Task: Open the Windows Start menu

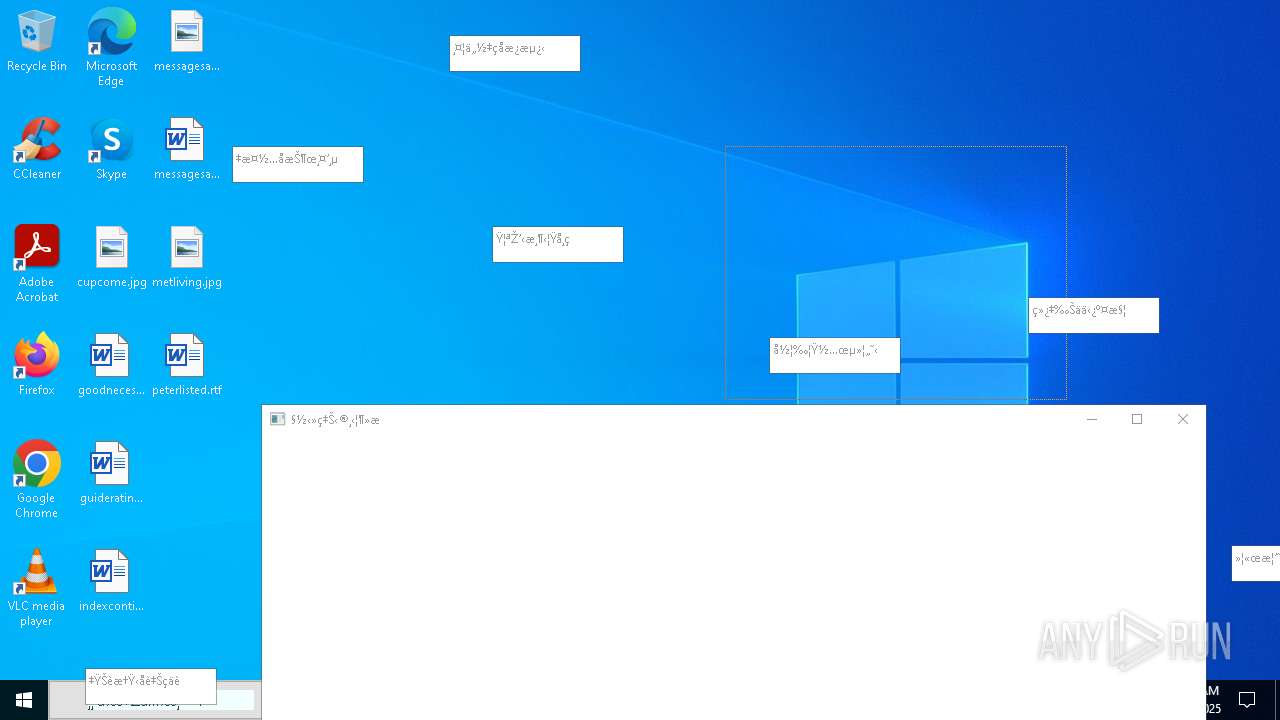Action: (x=24, y=700)
